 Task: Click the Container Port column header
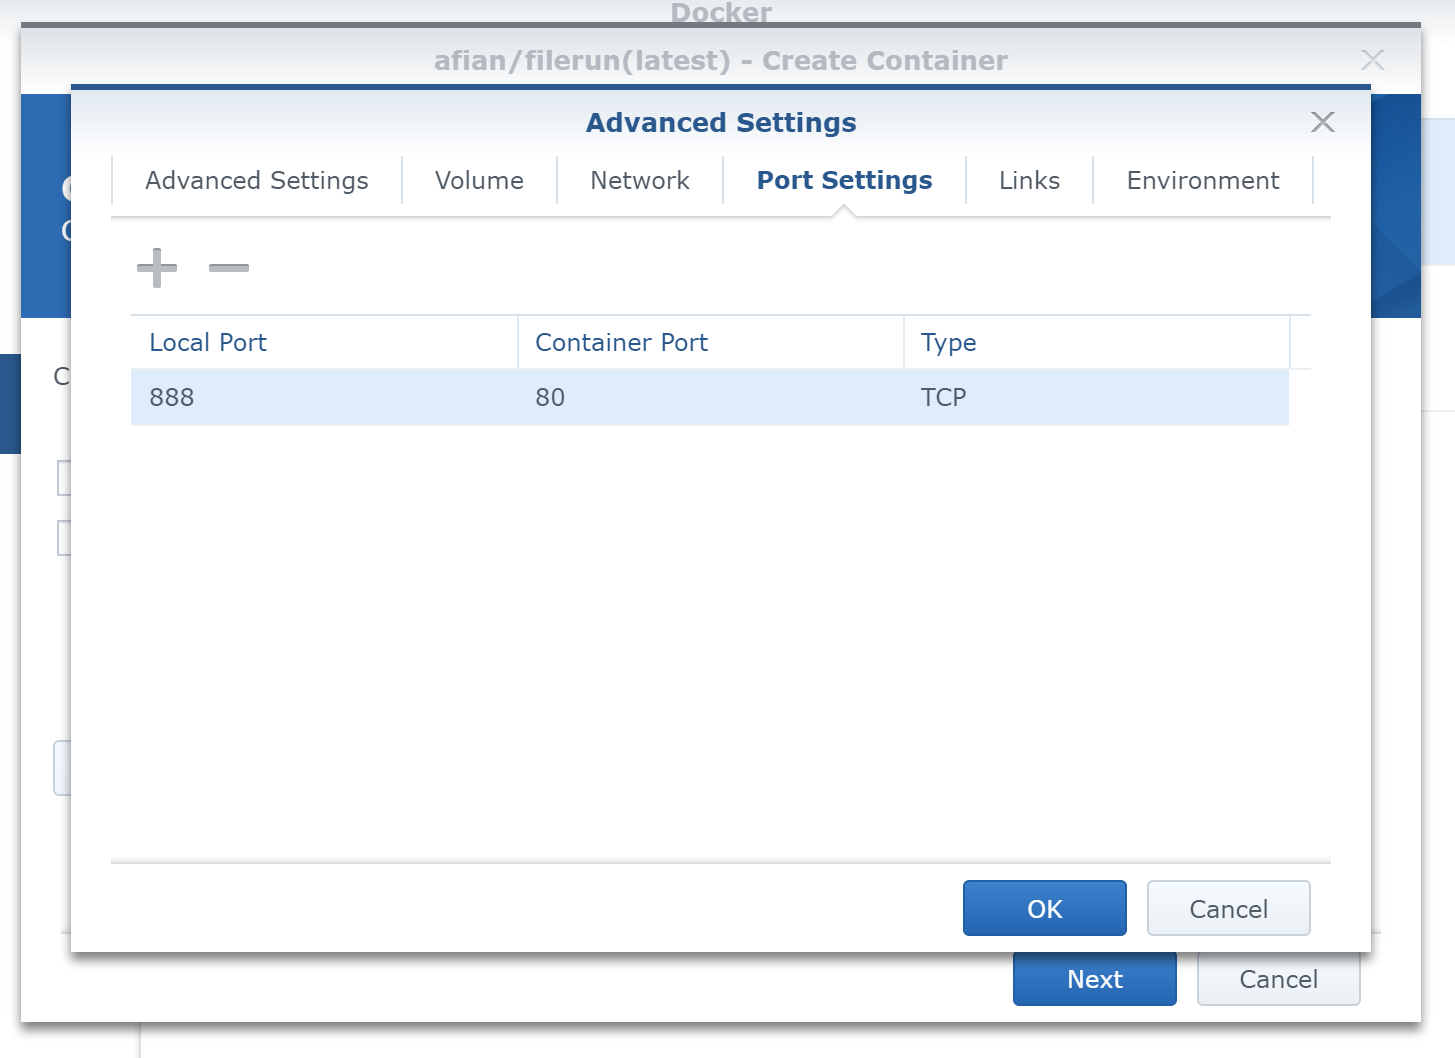coord(621,343)
